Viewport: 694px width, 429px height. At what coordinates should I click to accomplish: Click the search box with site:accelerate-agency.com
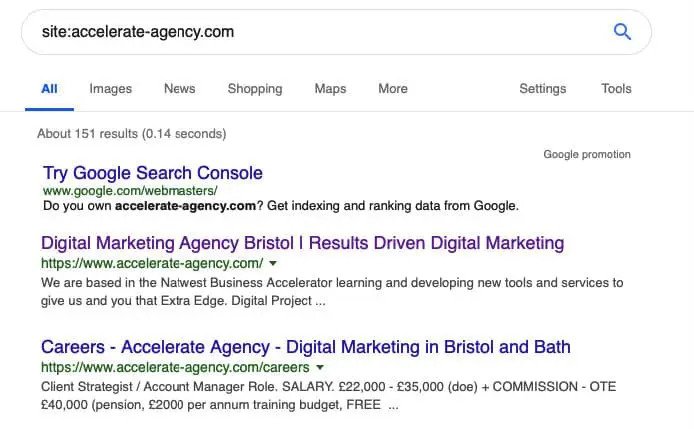tap(300, 32)
